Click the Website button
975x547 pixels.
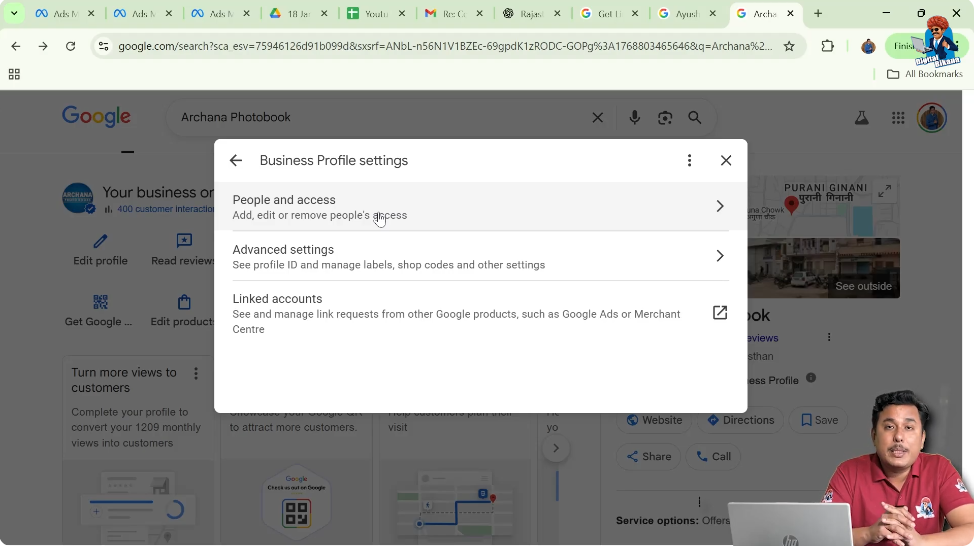[654, 420]
